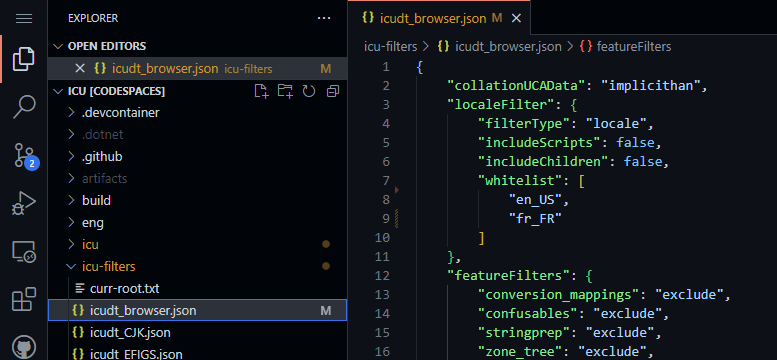Viewport: 777px width, 360px height.
Task: Click the EXPLORER panel title
Action: point(93,18)
